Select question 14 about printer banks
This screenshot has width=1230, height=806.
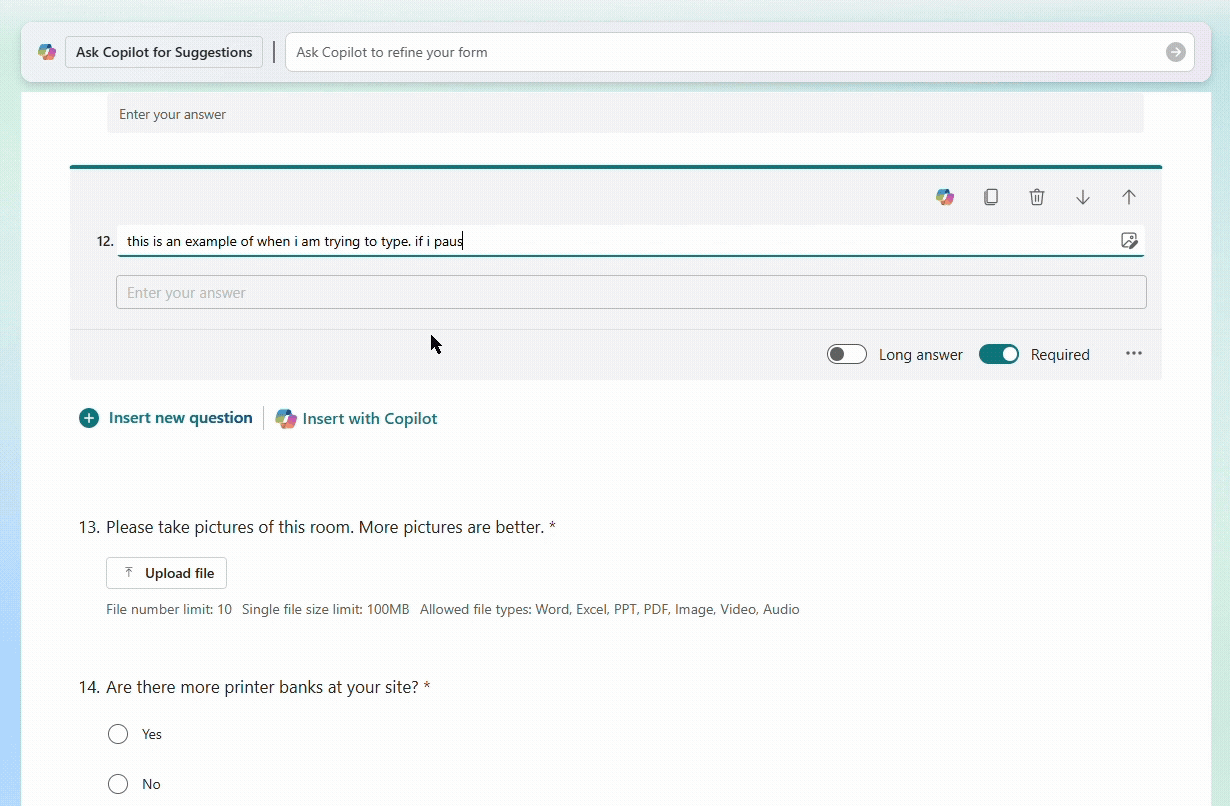pyautogui.click(x=254, y=687)
